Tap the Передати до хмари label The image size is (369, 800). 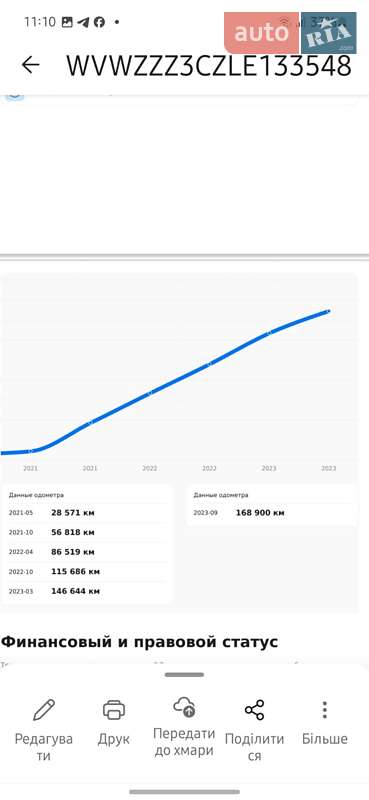[184, 742]
